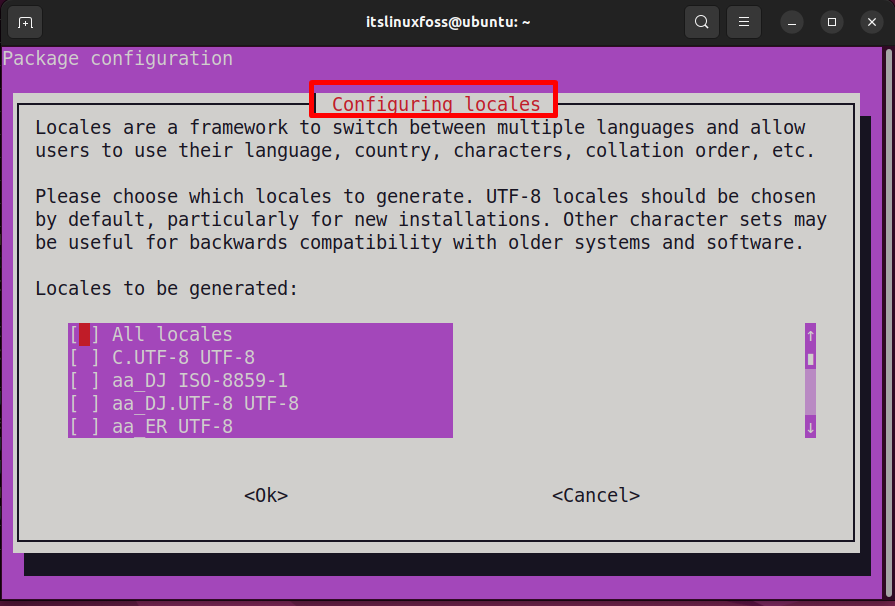Select the <Cancel> button
Image resolution: width=895 pixels, height=606 pixels.
(596, 495)
